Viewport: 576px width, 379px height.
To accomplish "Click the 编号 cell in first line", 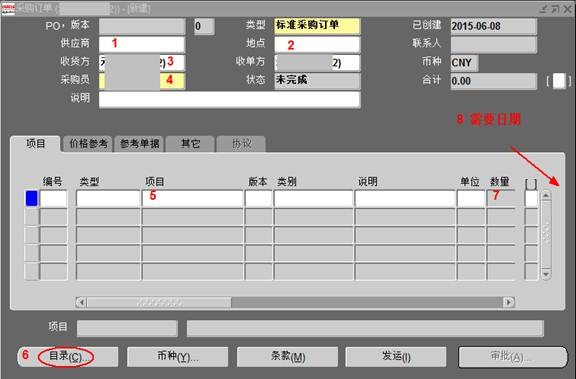I will point(54,198).
